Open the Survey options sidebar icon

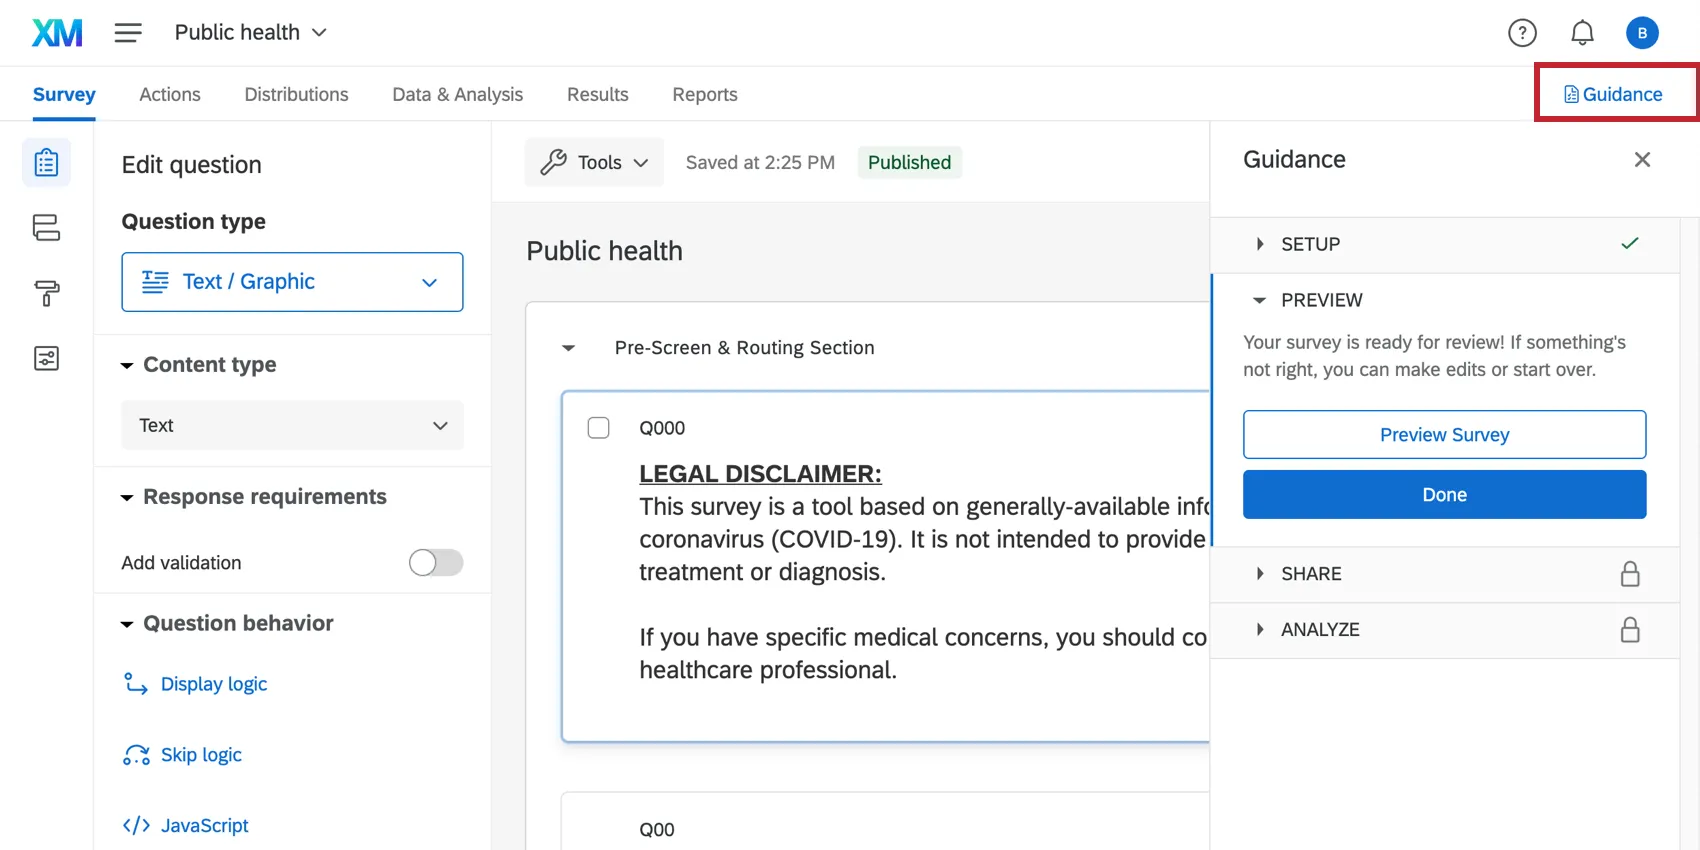[46, 358]
